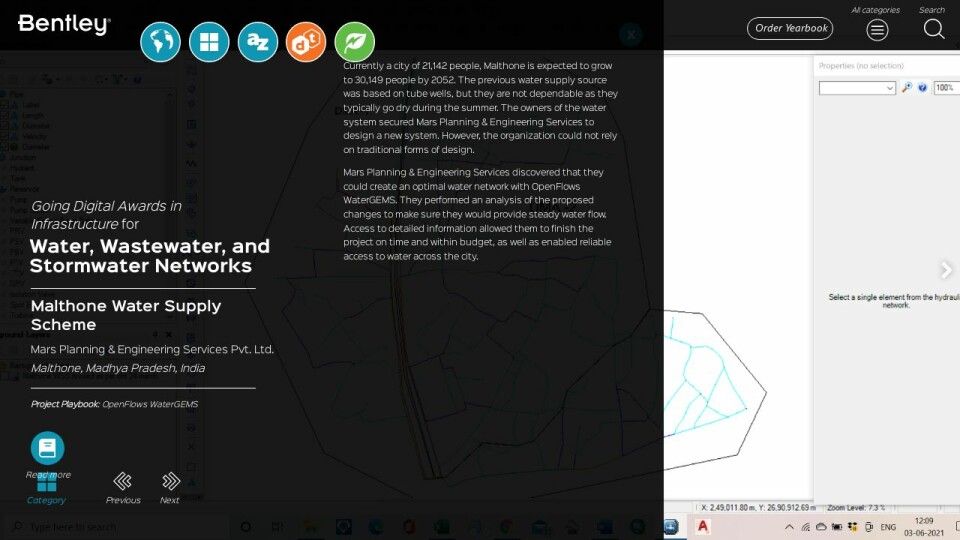Click the 'All categories' label
960x540 pixels.
click(876, 10)
